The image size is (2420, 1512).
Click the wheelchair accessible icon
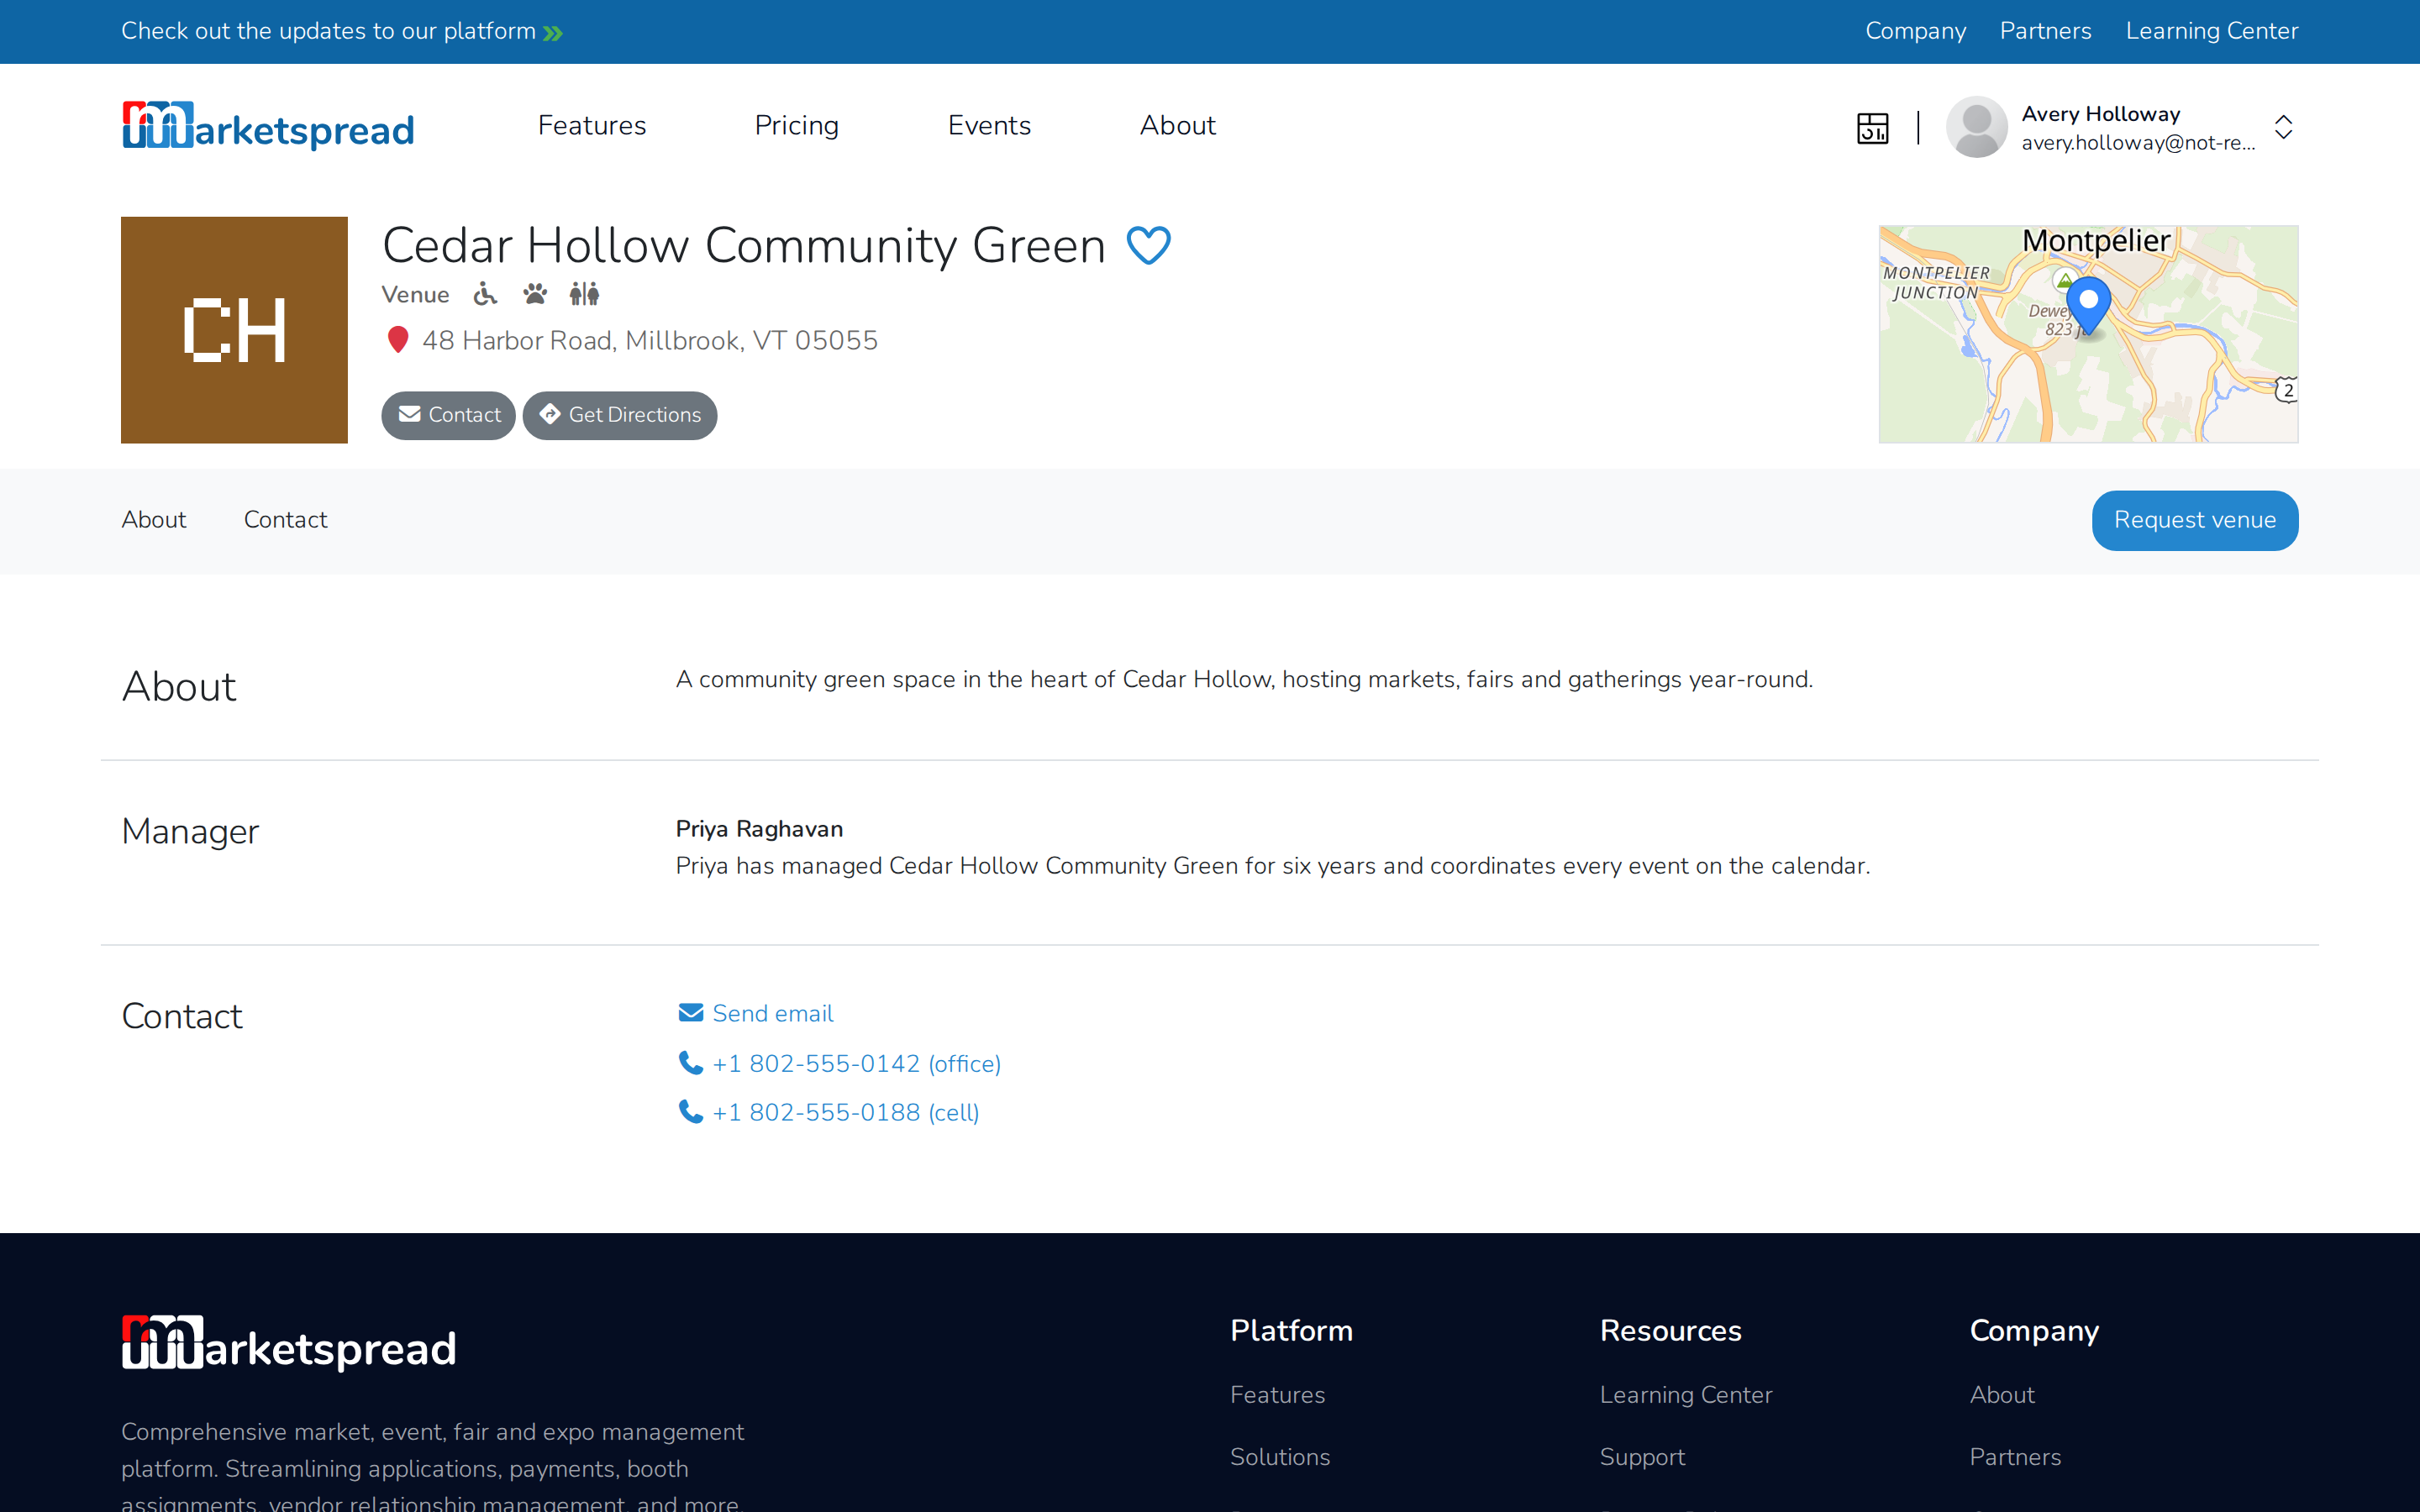485,294
